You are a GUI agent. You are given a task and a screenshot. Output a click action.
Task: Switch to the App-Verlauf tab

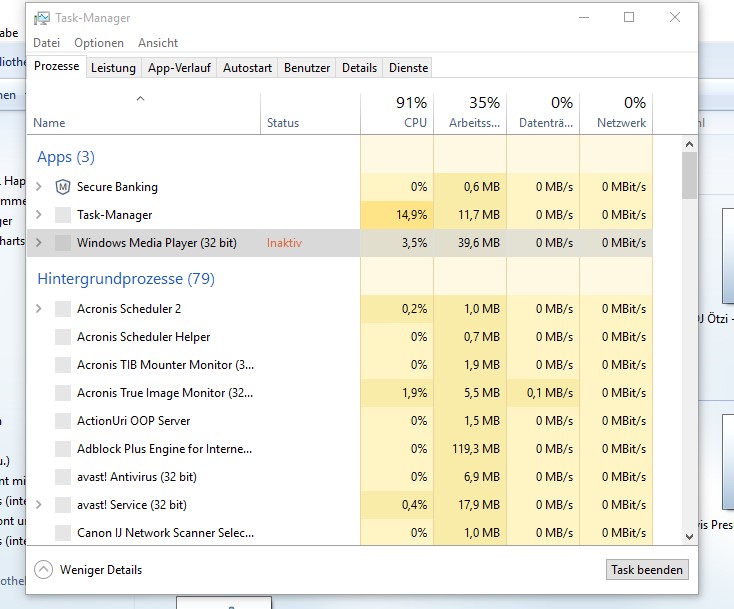tap(179, 68)
